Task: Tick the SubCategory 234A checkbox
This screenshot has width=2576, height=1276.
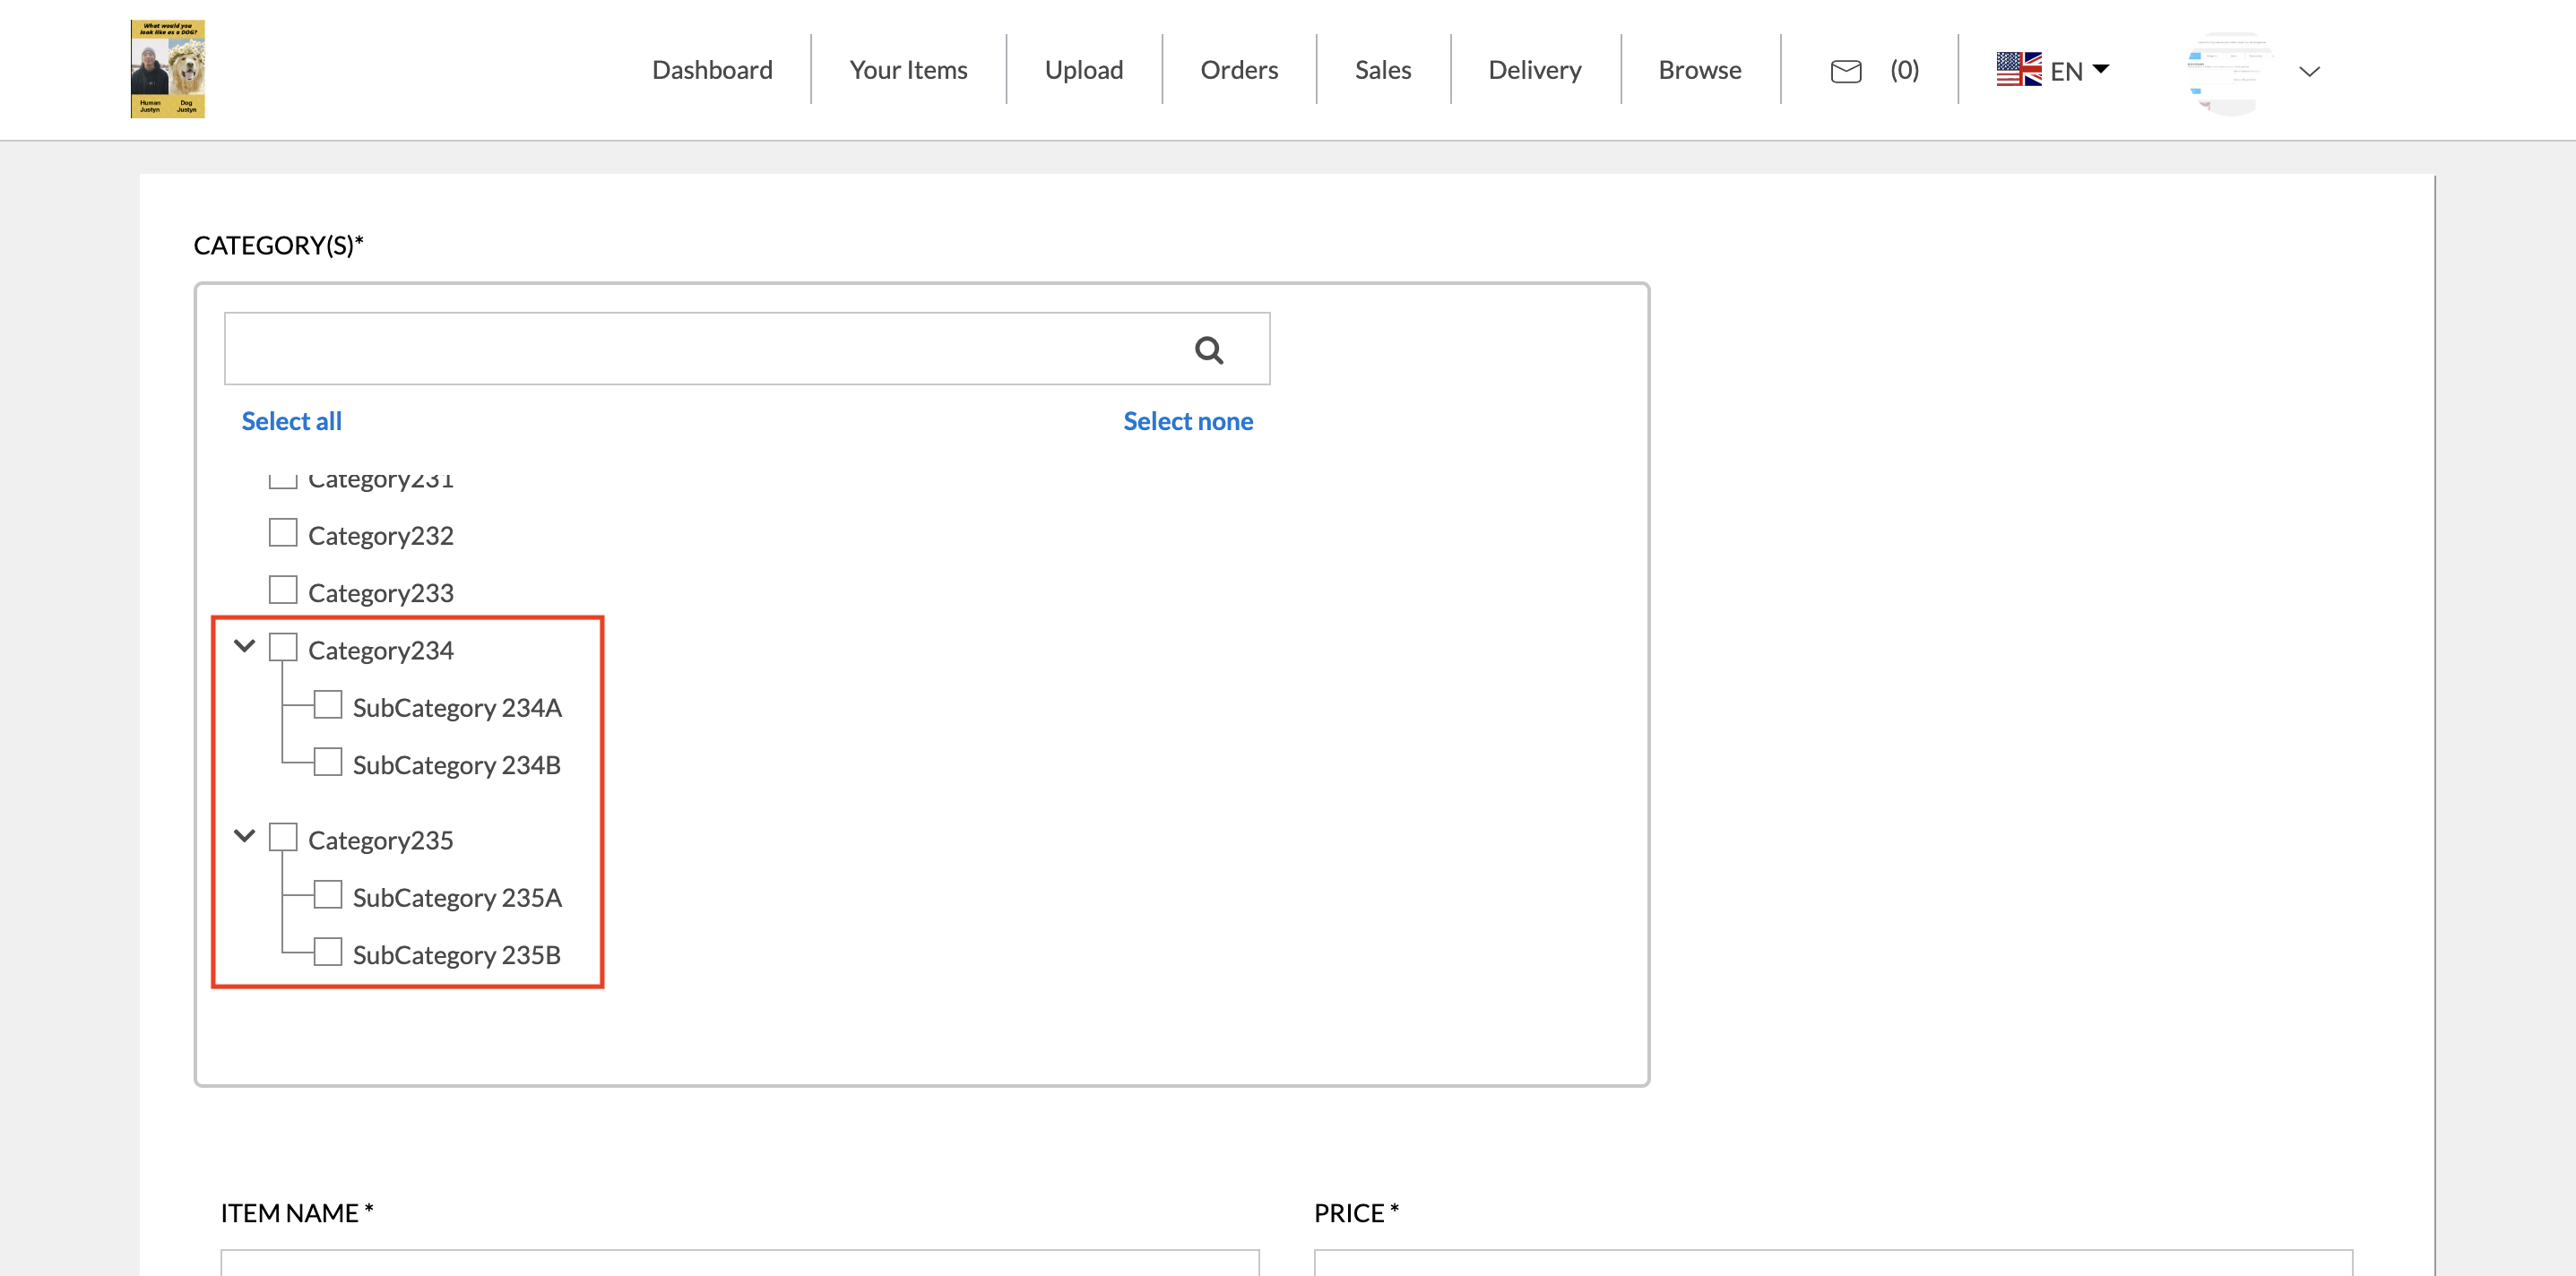Action: pyautogui.click(x=328, y=705)
